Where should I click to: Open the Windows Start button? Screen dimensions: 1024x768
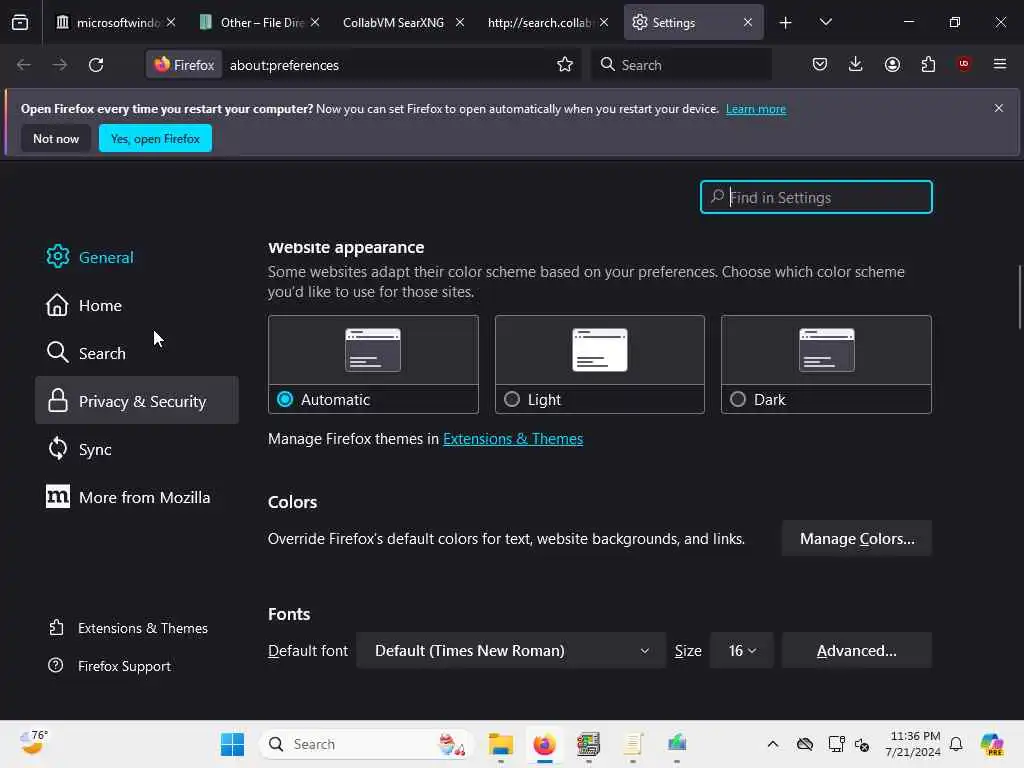click(232, 744)
